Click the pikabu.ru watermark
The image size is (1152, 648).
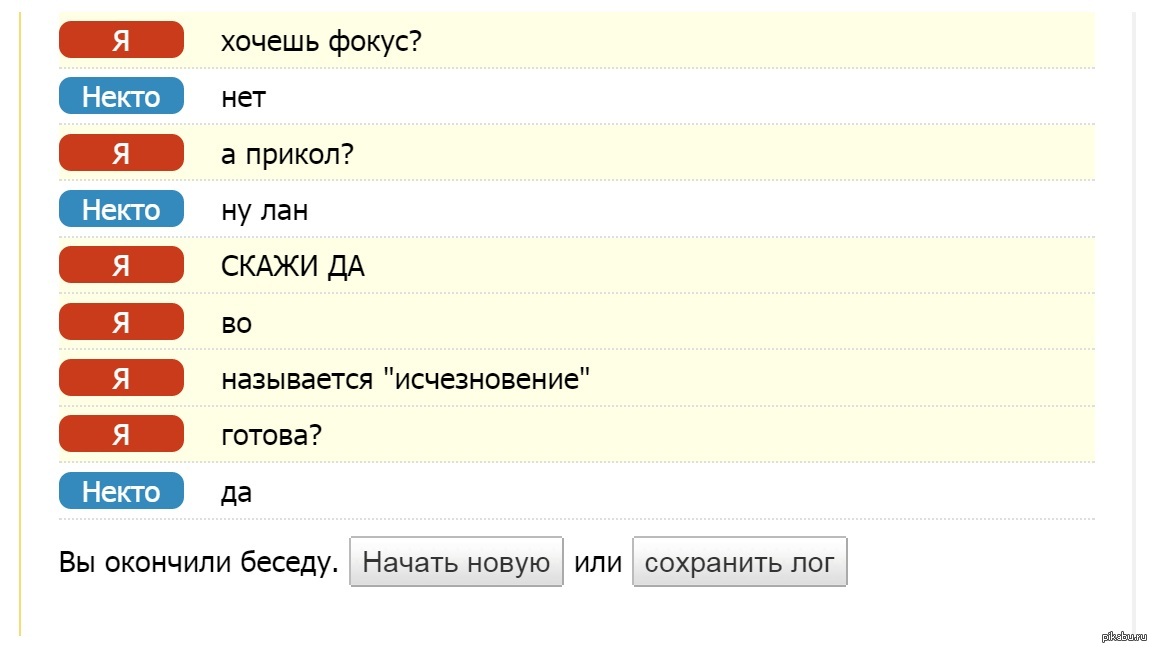click(x=1124, y=636)
